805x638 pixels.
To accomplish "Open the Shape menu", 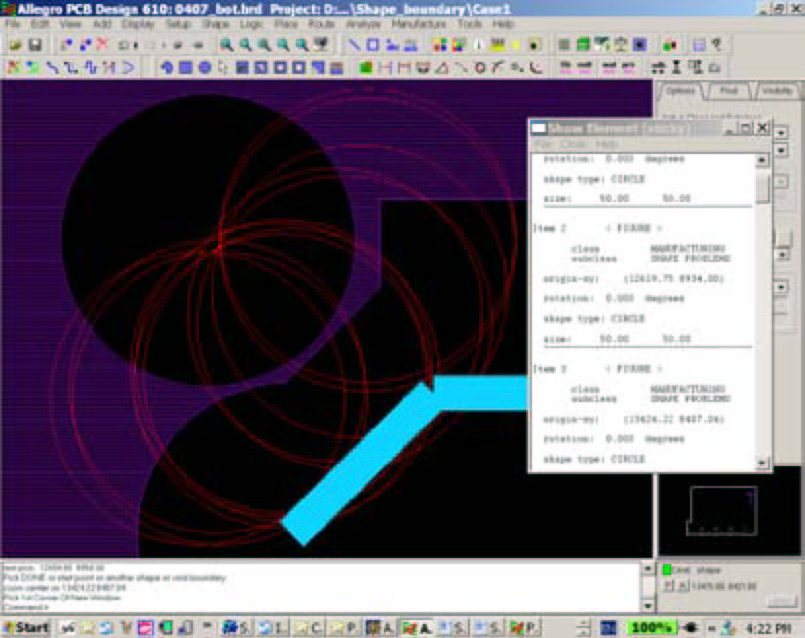I will pyautogui.click(x=216, y=24).
